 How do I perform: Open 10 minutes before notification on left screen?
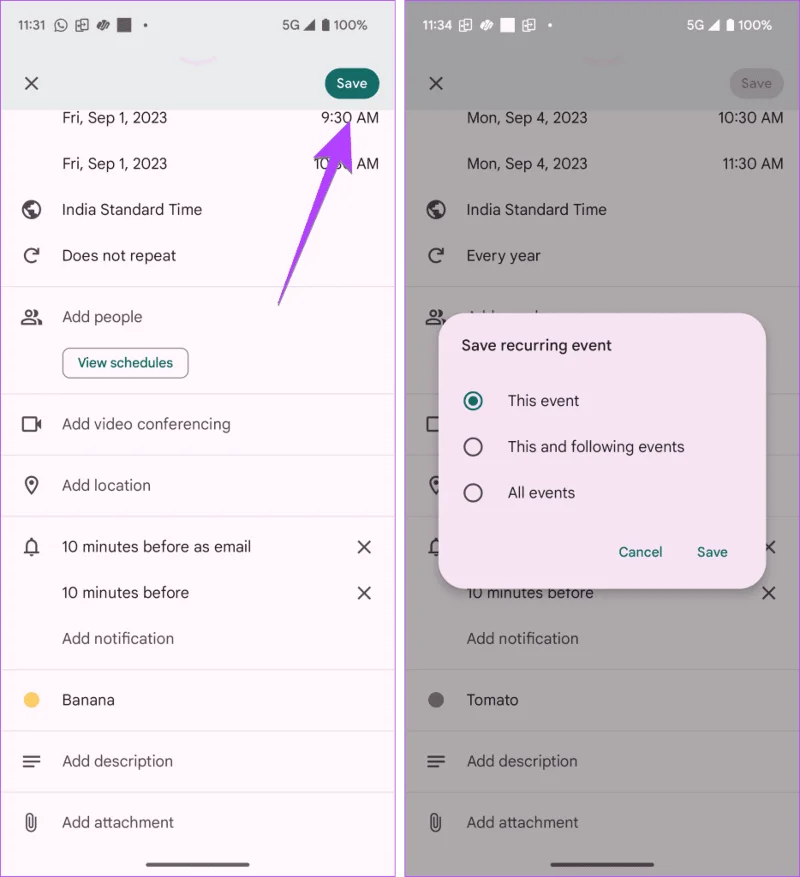(x=125, y=592)
